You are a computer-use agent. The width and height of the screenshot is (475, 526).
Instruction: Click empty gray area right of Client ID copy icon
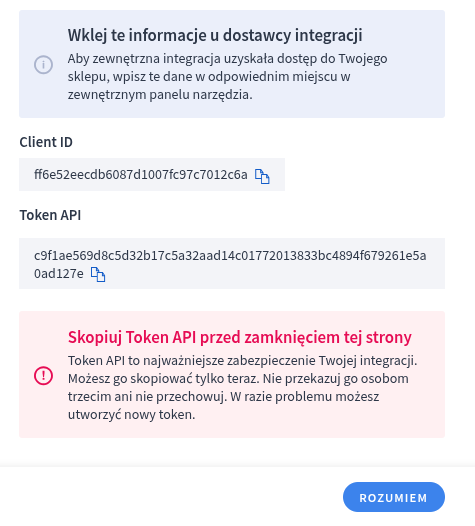click(277, 174)
